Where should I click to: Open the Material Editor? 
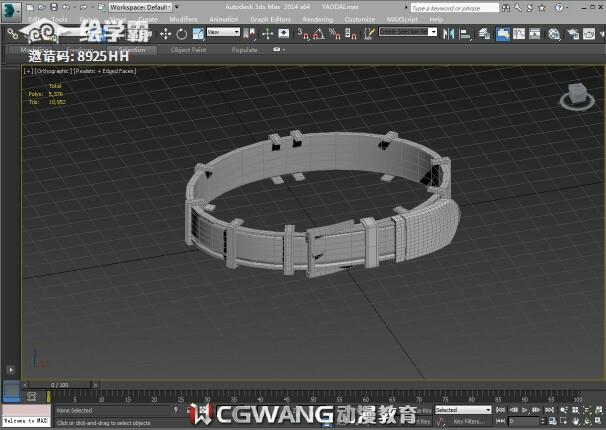554,34
